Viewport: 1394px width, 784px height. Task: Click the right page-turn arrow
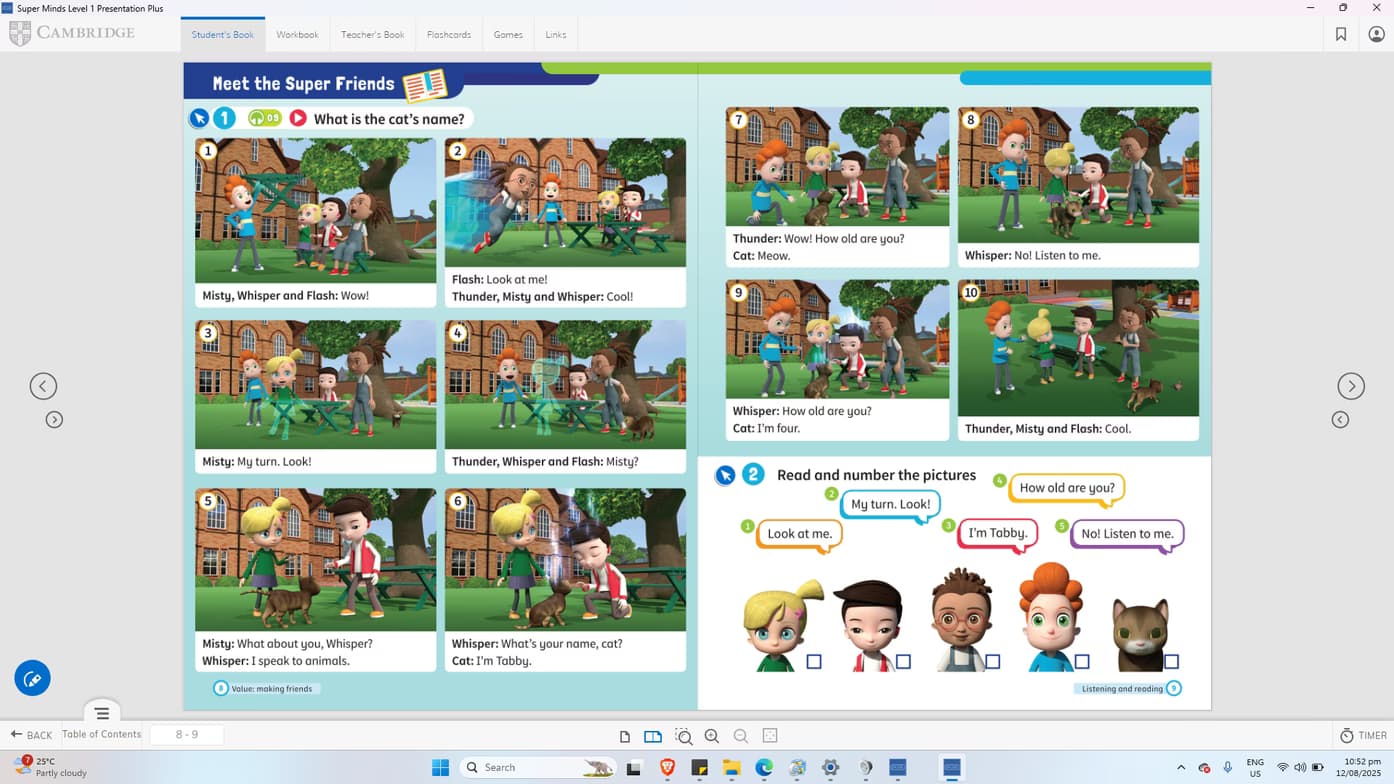pyautogui.click(x=1351, y=385)
